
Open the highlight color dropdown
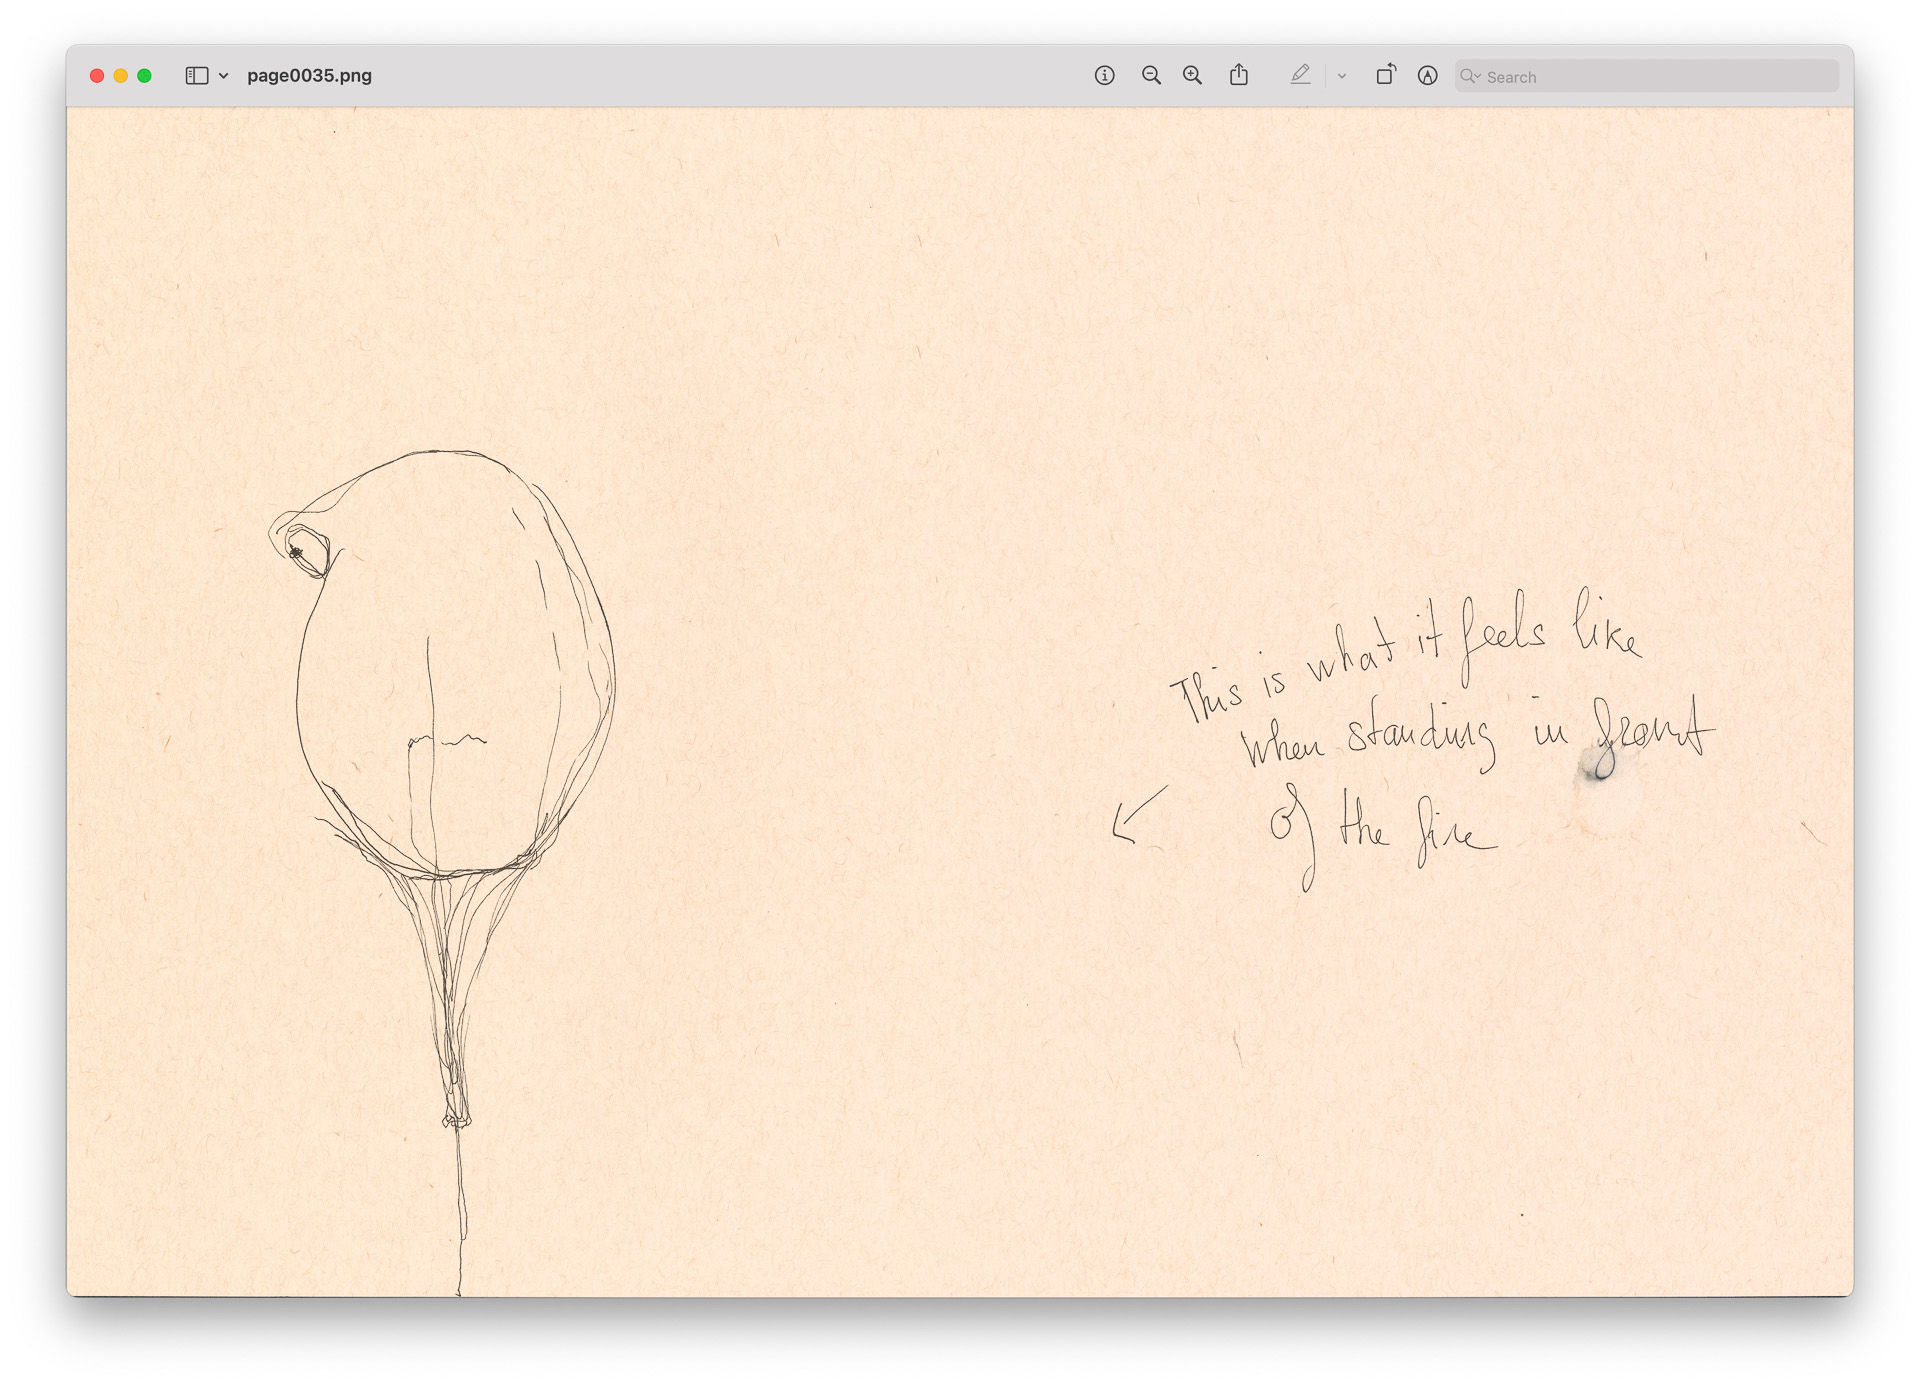(1342, 75)
